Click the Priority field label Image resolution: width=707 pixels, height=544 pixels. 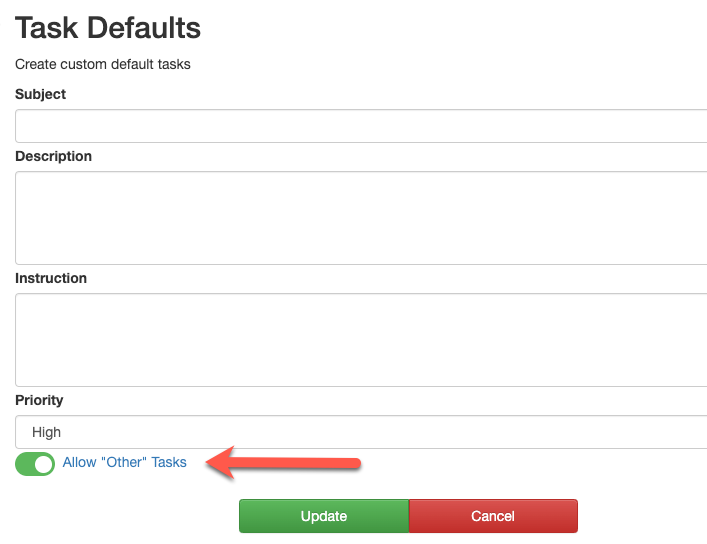(x=39, y=400)
